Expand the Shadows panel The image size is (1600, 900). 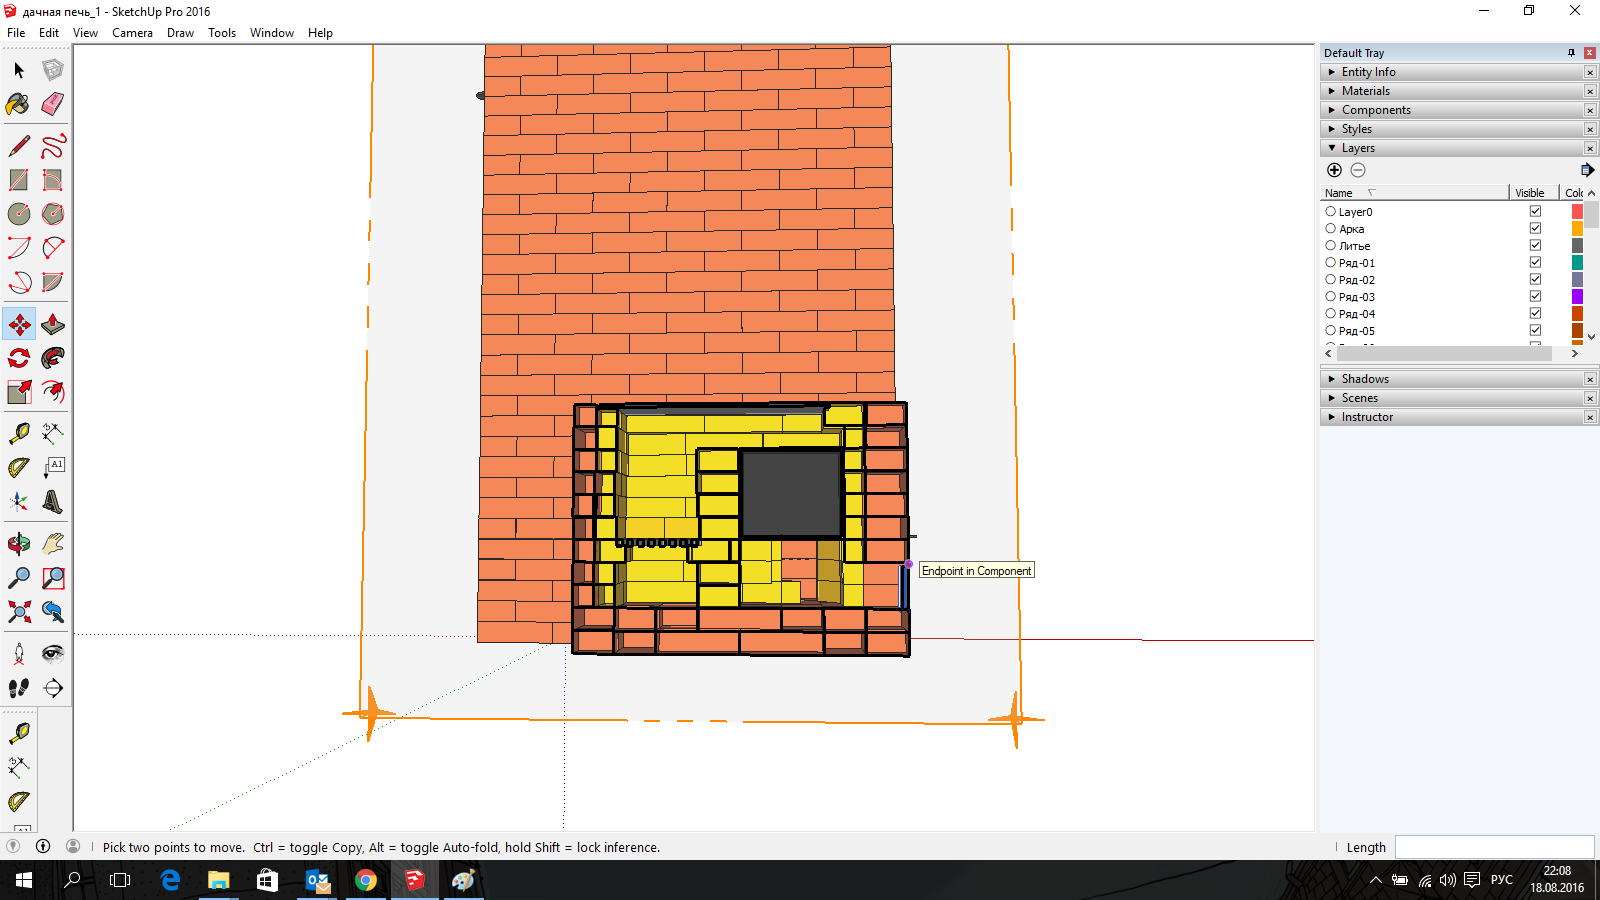pyautogui.click(x=1365, y=379)
